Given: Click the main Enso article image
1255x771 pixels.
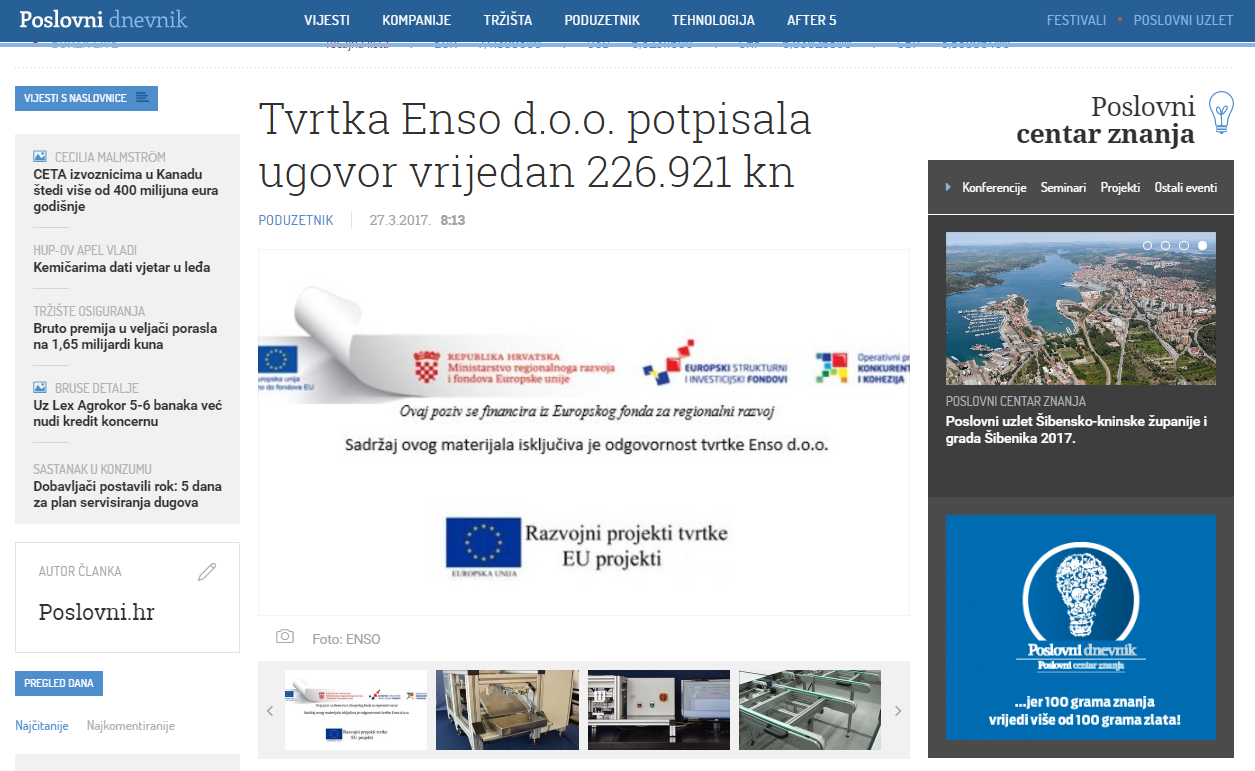Looking at the screenshot, I should (584, 432).
